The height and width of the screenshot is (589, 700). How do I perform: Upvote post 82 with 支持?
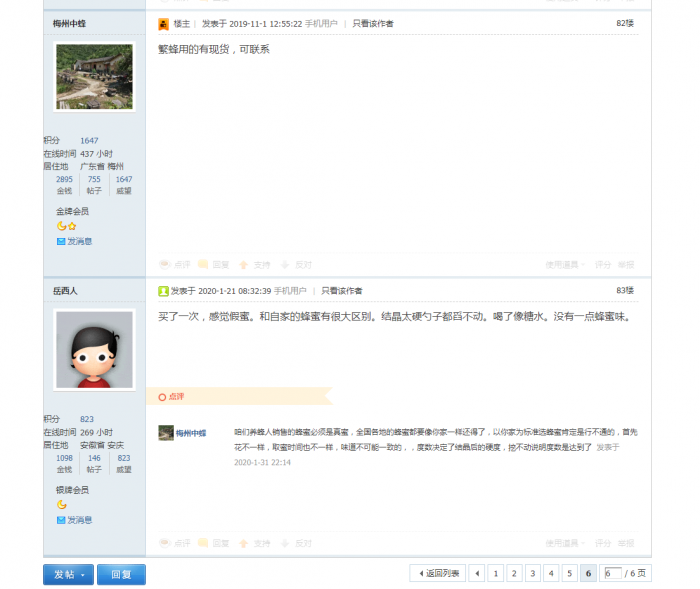(x=255, y=265)
